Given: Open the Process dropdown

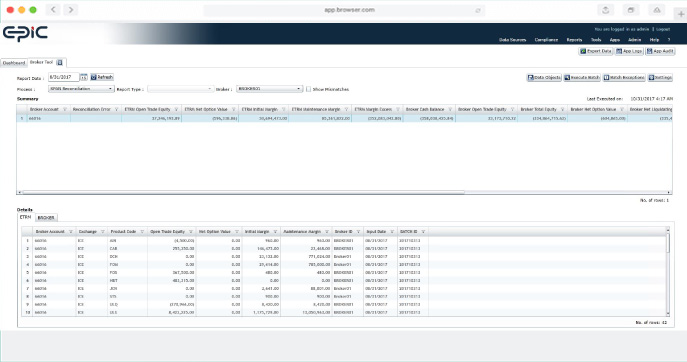Looking at the screenshot, I should (x=81, y=89).
